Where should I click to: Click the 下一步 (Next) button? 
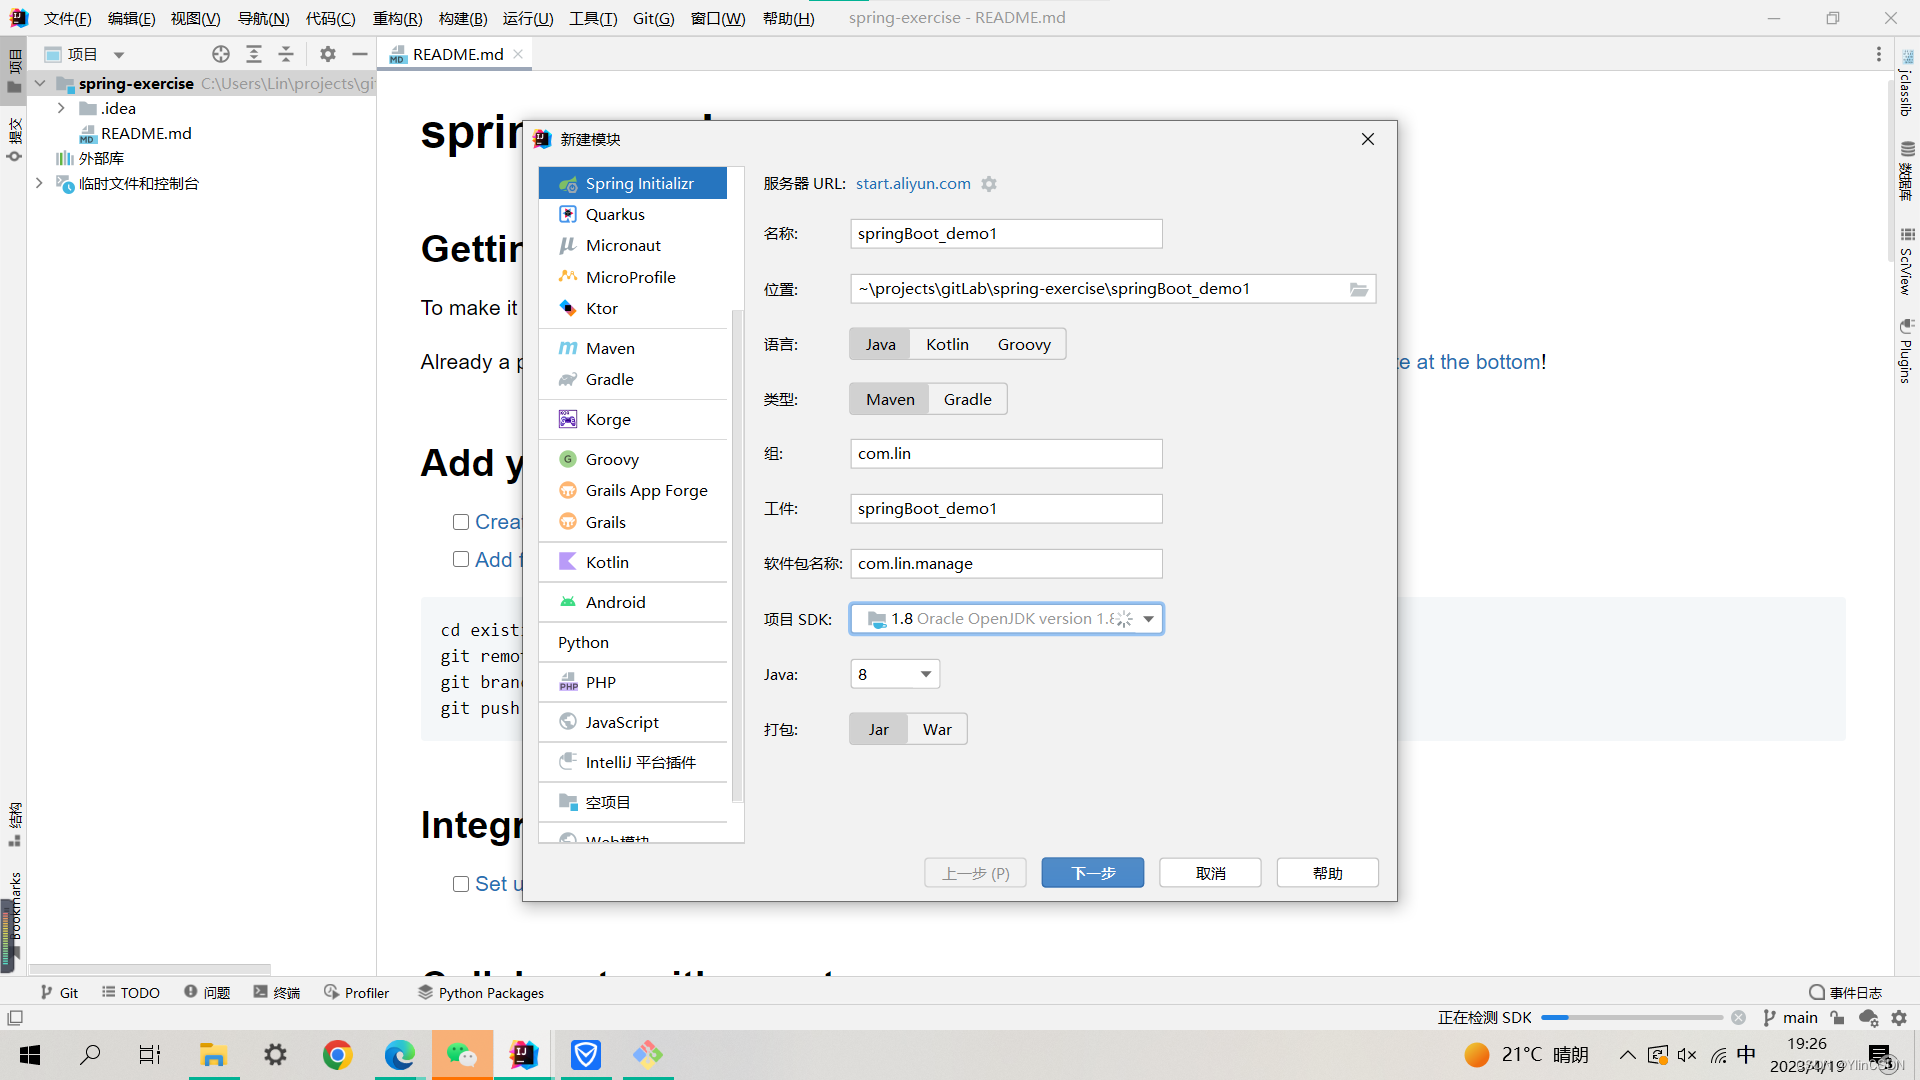pyautogui.click(x=1092, y=872)
